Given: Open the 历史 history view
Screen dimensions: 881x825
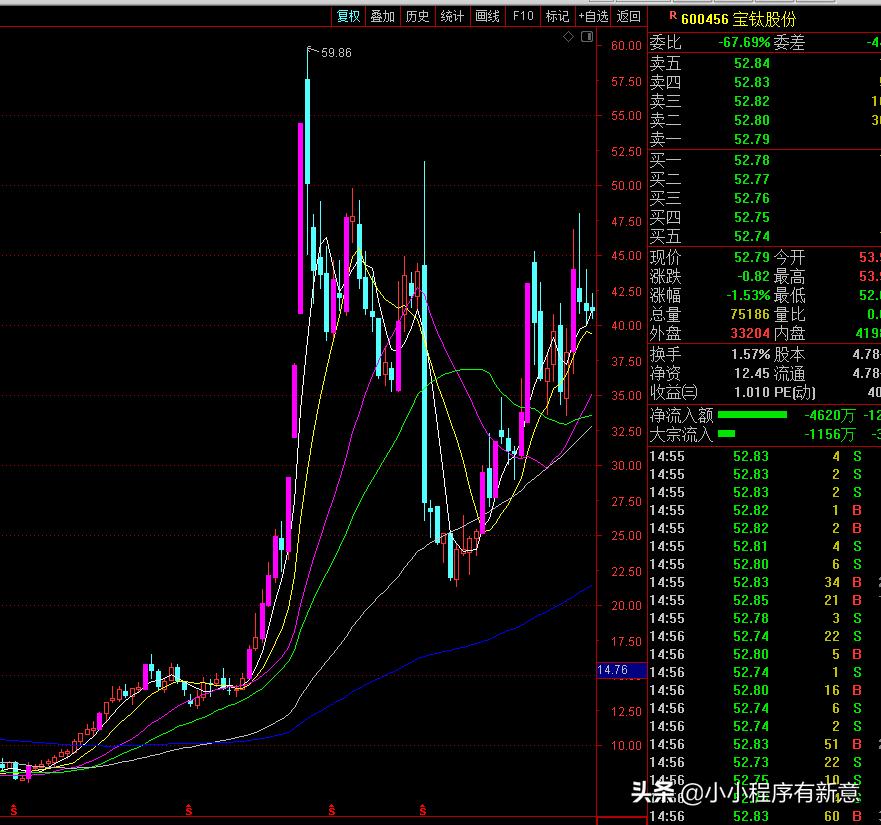Looking at the screenshot, I should [x=417, y=15].
